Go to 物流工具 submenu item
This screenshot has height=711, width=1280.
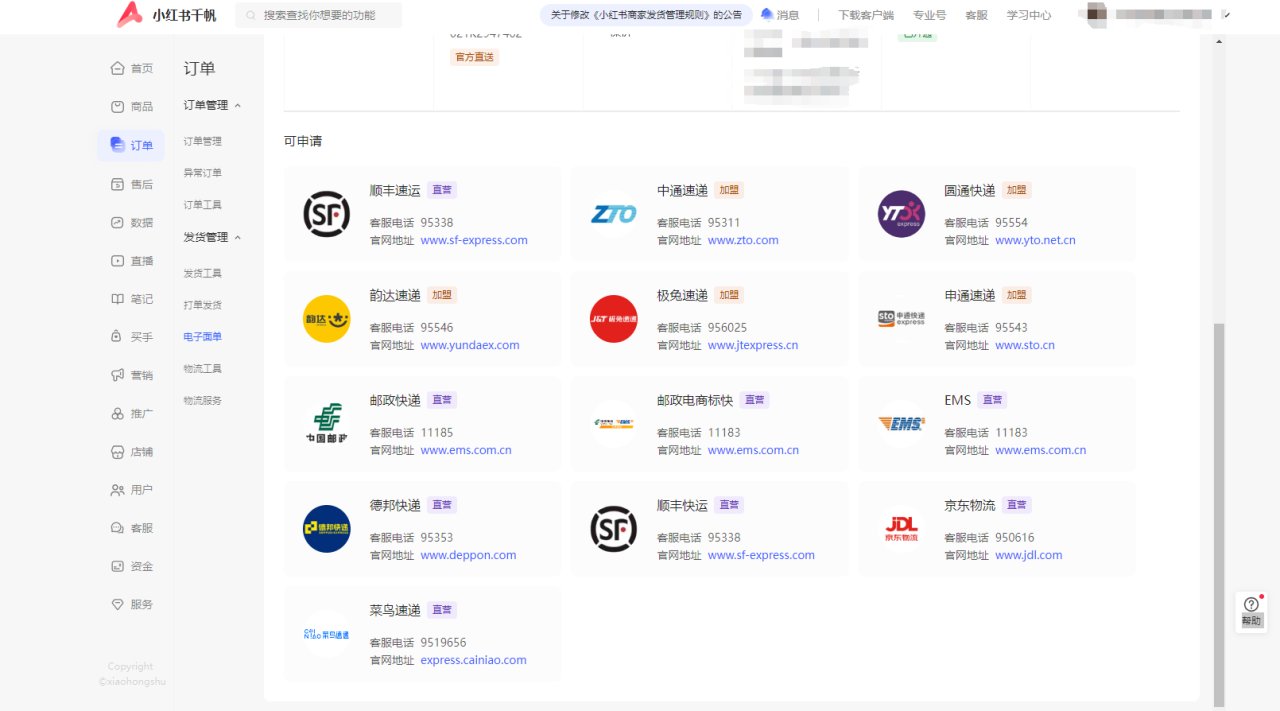coord(203,369)
